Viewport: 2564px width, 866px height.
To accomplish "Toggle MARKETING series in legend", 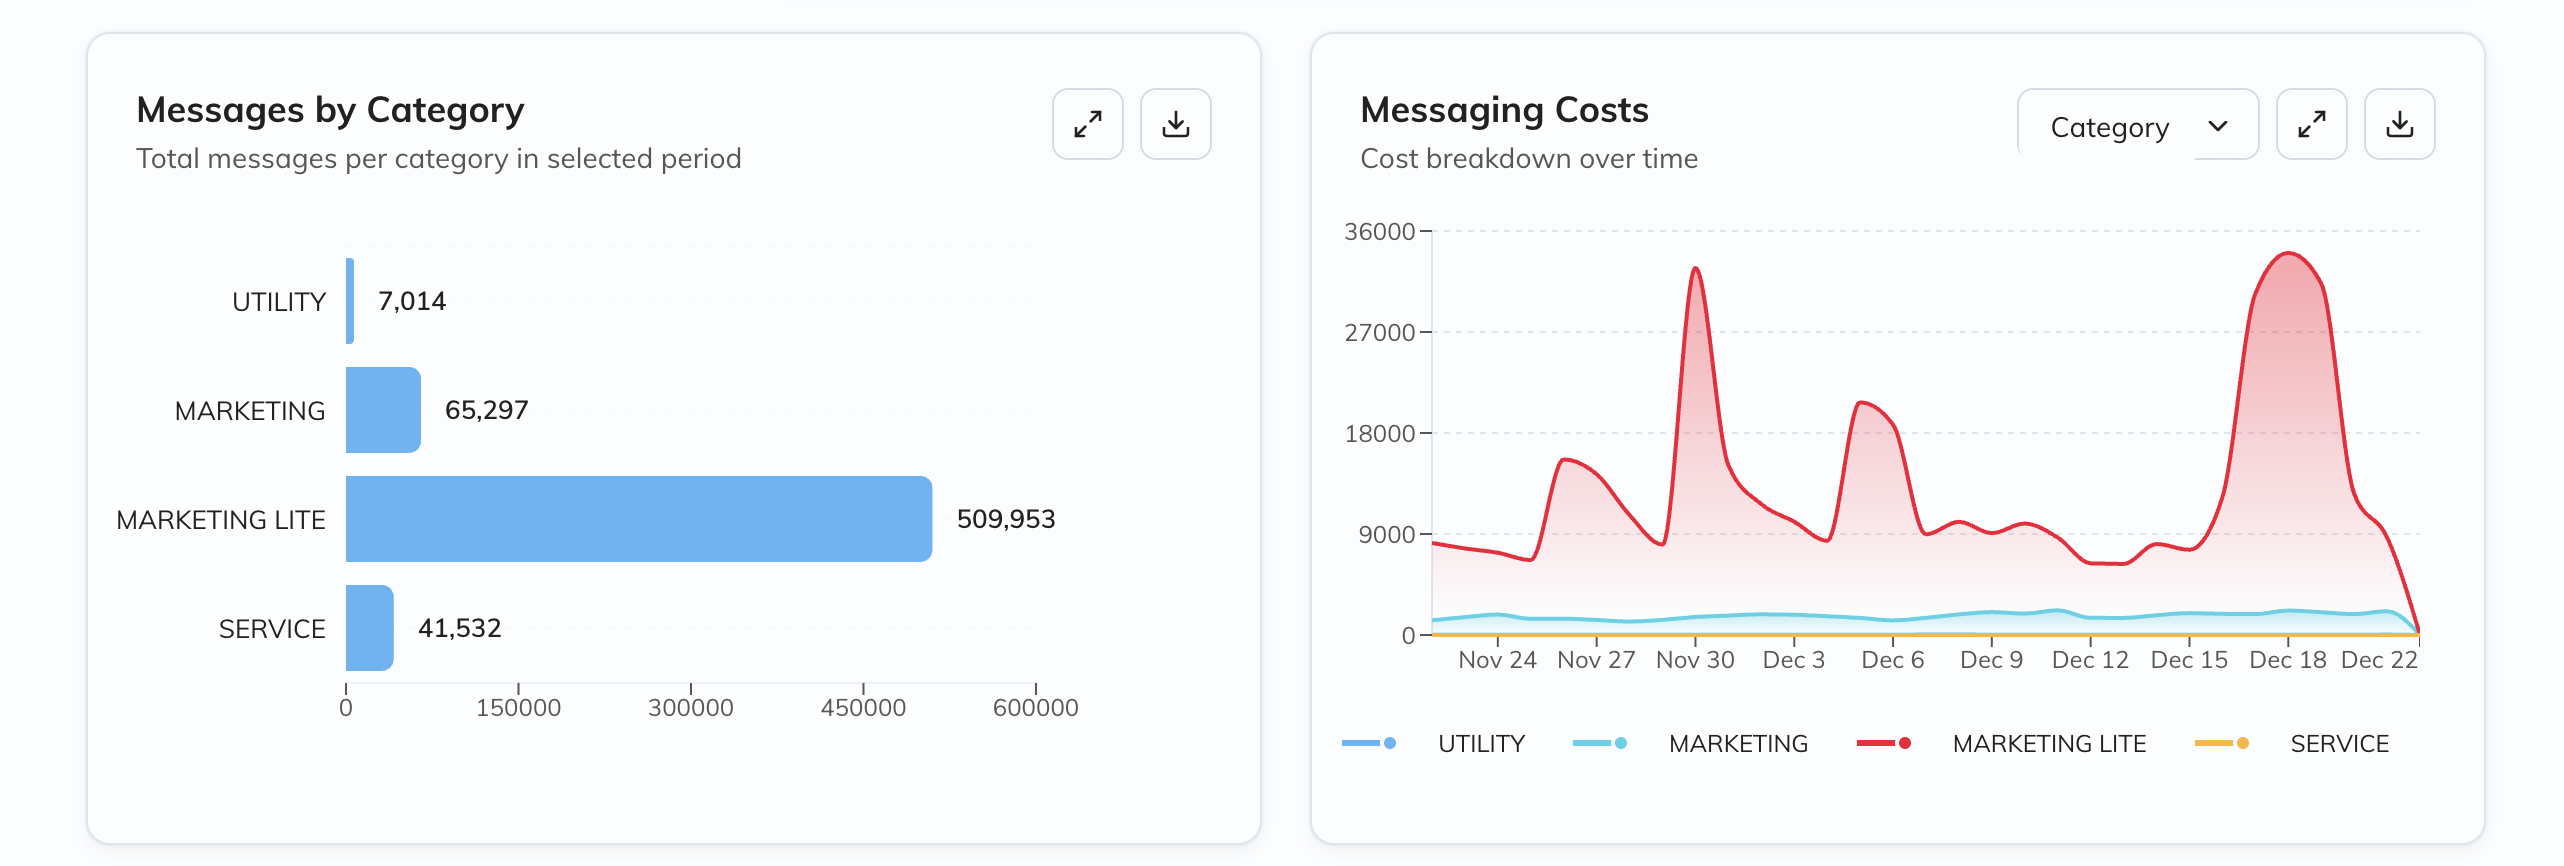I will click(1737, 744).
